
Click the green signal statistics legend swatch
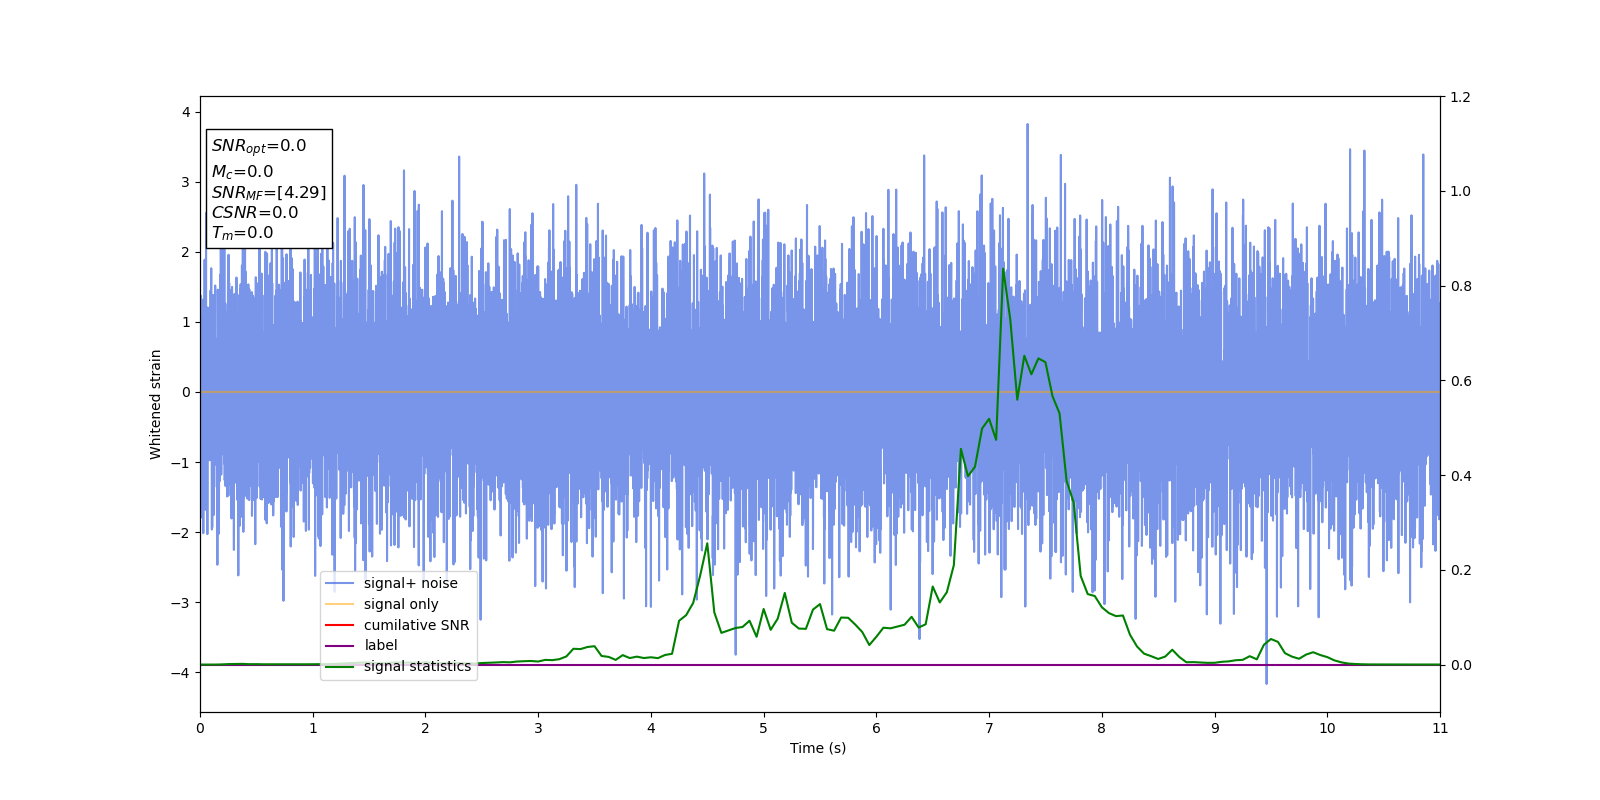tap(340, 666)
